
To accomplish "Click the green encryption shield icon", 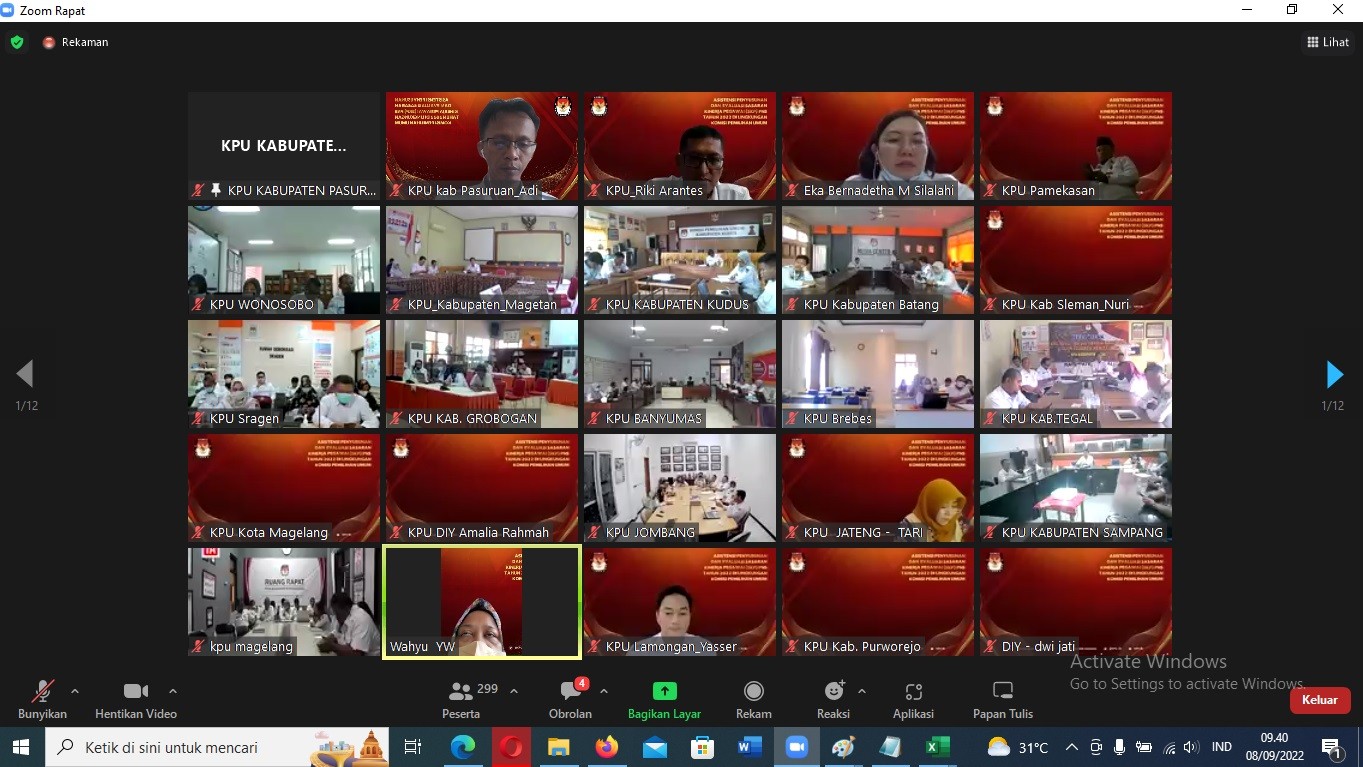I will (17, 42).
